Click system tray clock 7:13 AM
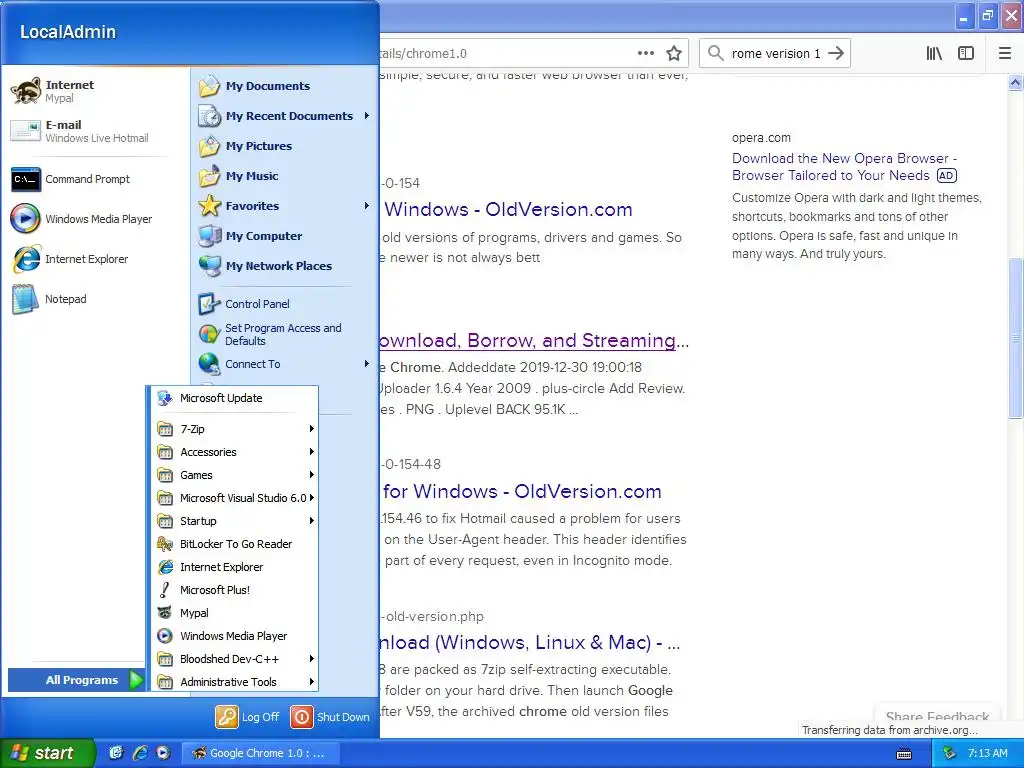 tap(987, 753)
